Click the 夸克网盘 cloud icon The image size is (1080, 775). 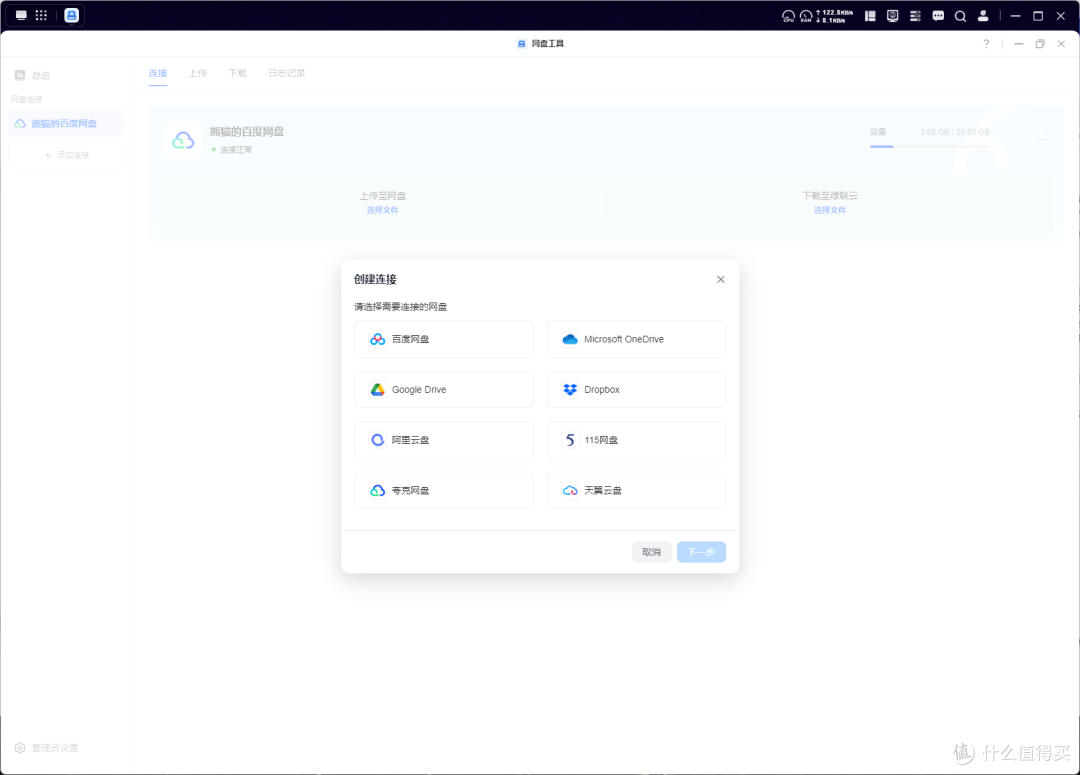click(x=377, y=490)
